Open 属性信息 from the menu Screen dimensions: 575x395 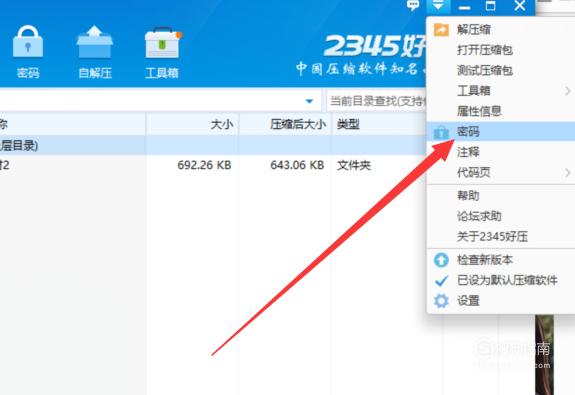479,111
